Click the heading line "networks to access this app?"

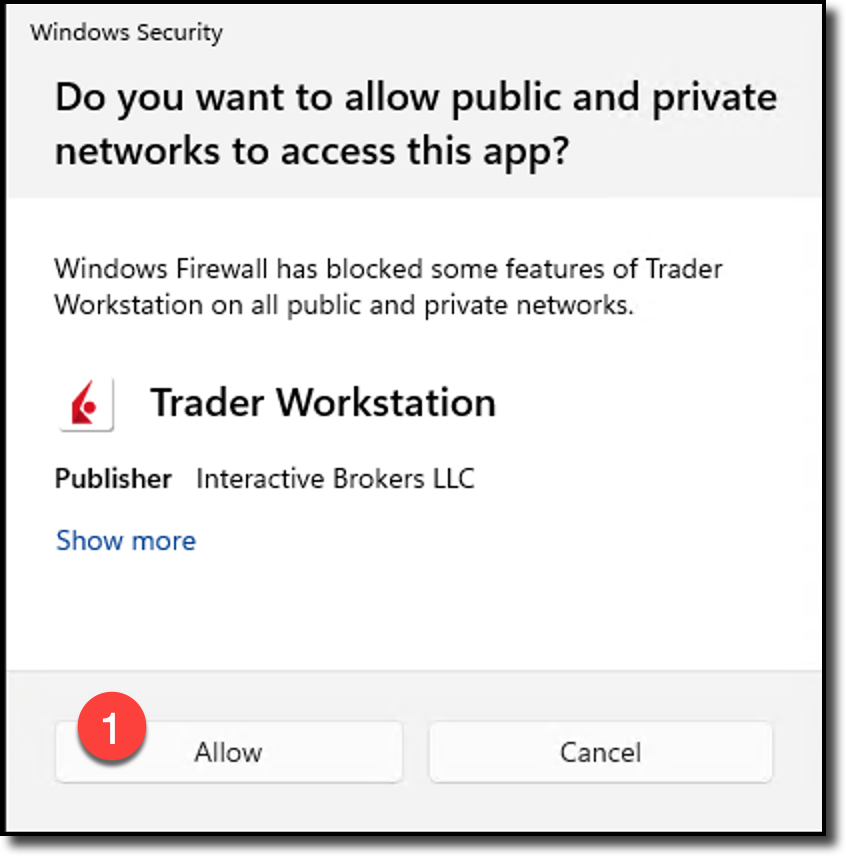[312, 151]
